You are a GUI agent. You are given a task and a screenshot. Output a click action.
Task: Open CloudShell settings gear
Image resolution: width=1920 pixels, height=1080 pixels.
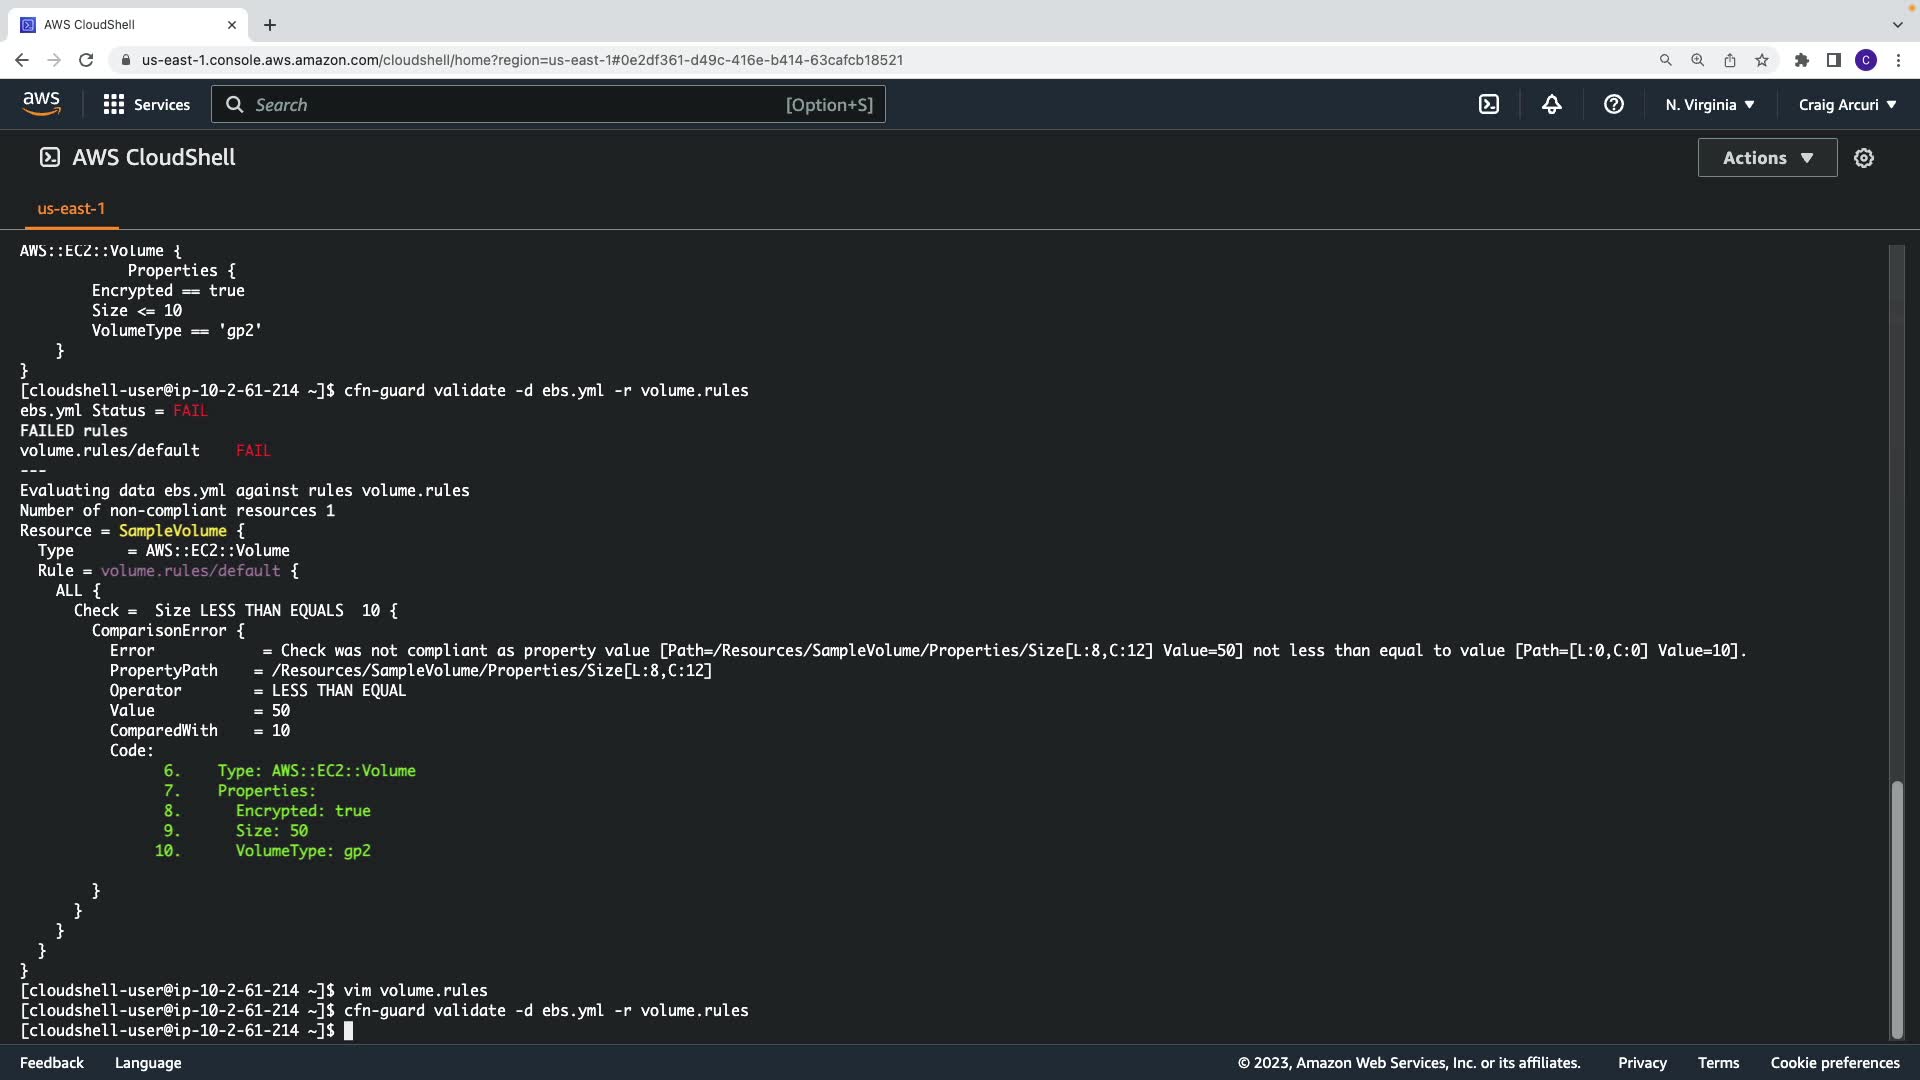(x=1863, y=158)
